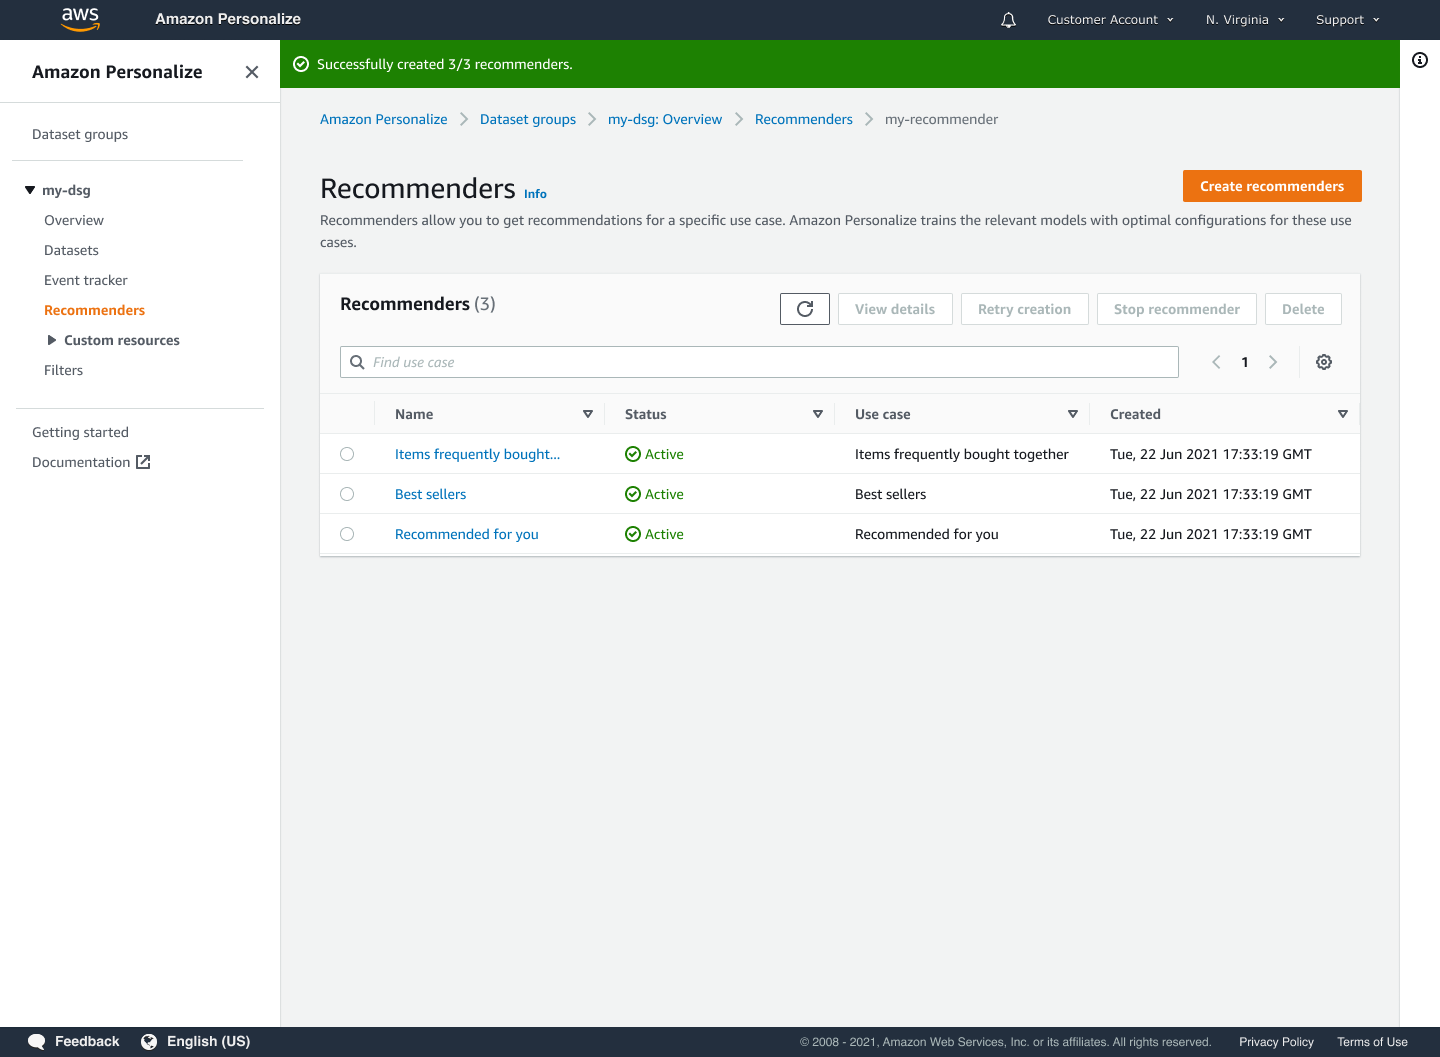
Task: Click the Find use case search field
Action: (759, 362)
